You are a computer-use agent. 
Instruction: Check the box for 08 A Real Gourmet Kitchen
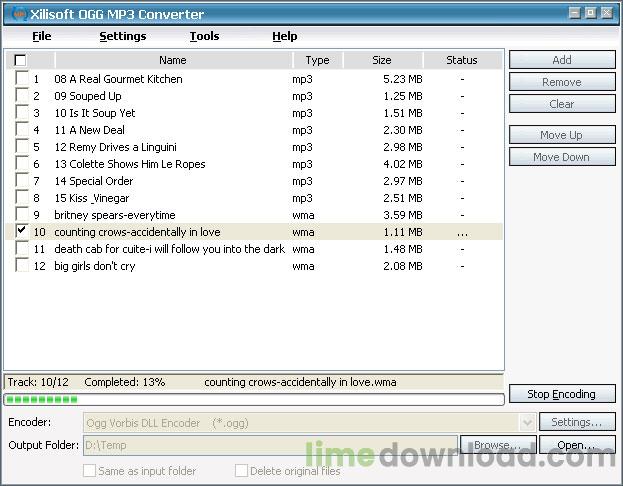click(22, 77)
